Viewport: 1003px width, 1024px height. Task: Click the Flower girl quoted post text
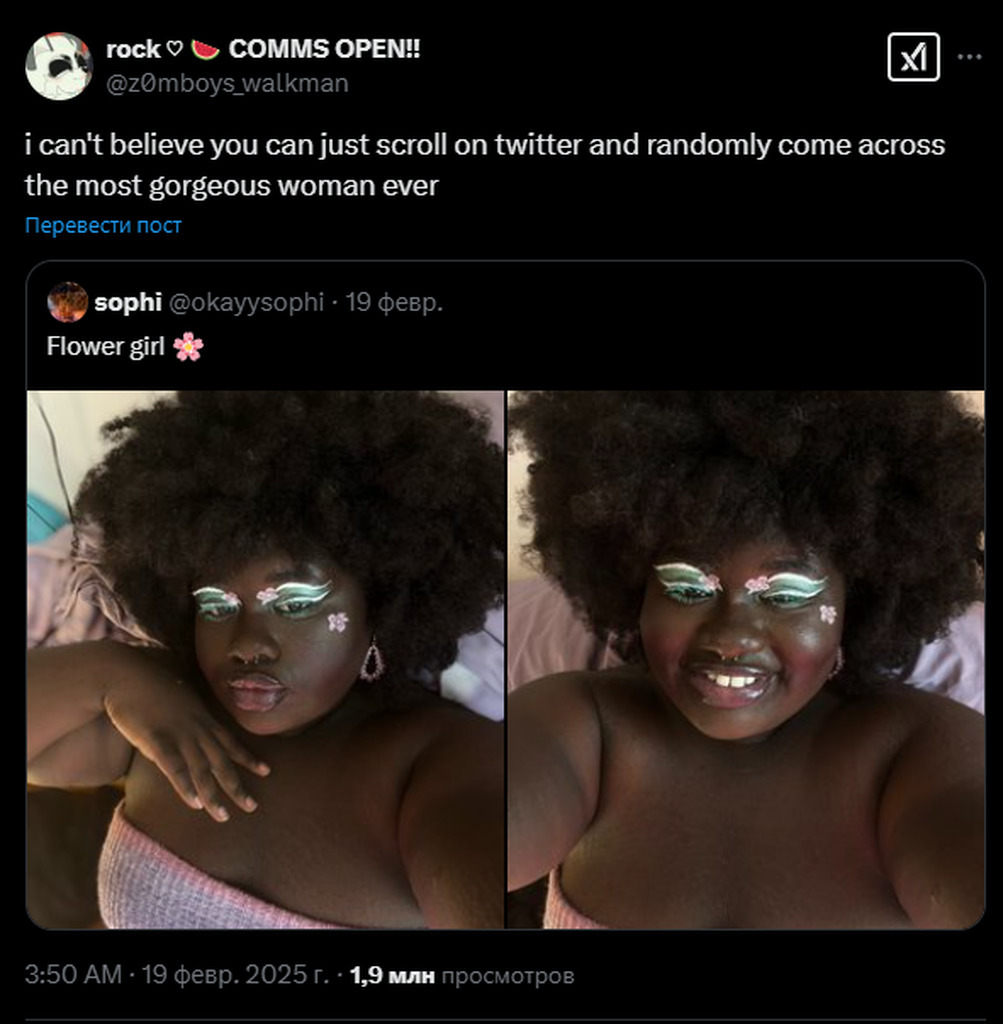click(x=106, y=347)
